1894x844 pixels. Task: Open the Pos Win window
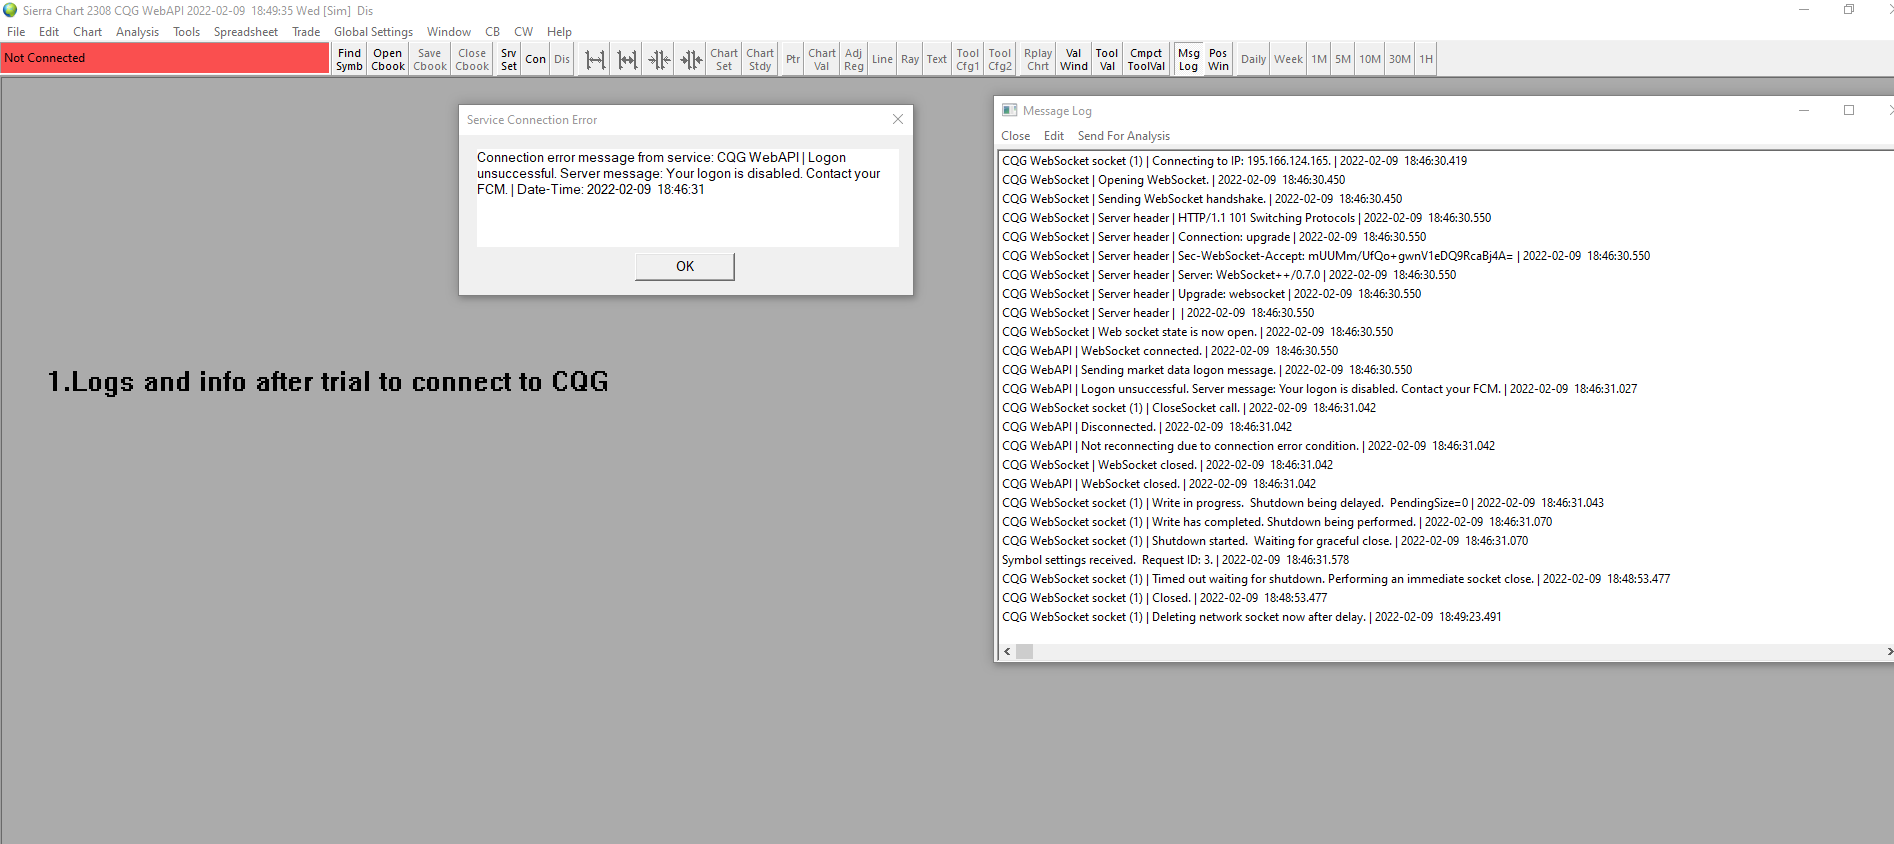[x=1218, y=59]
